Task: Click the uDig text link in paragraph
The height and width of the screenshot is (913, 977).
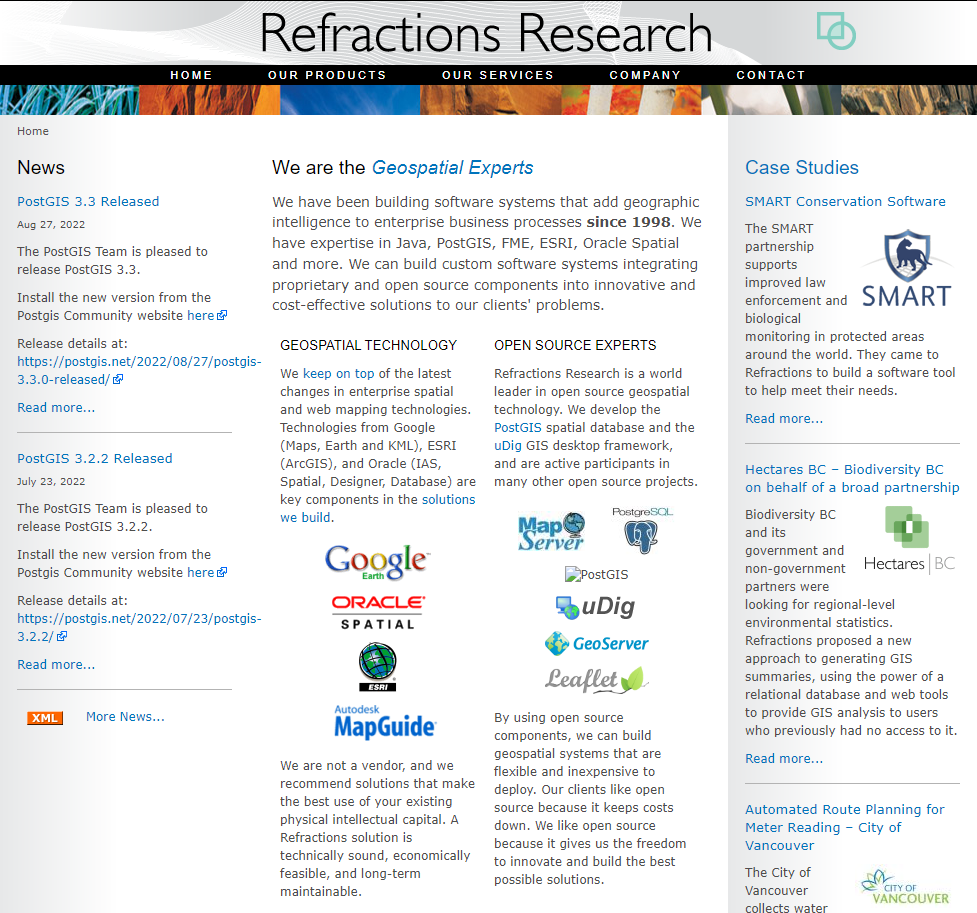Action: point(508,446)
